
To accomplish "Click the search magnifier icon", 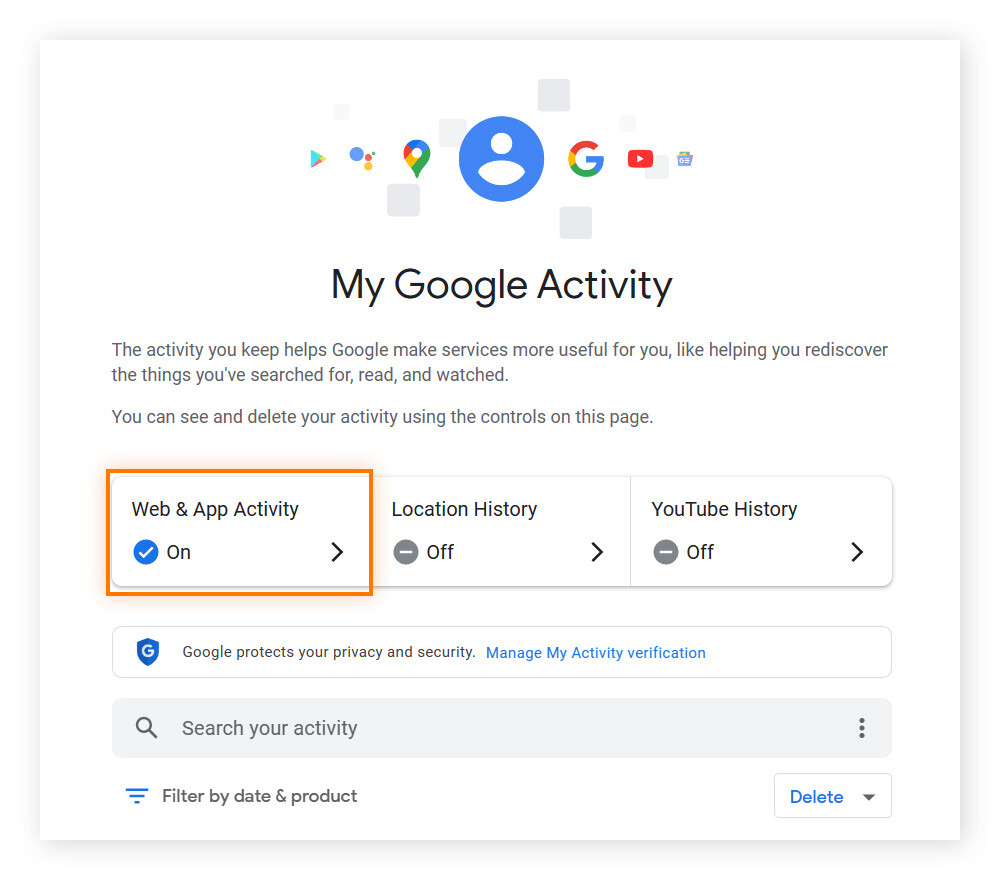I will (146, 727).
